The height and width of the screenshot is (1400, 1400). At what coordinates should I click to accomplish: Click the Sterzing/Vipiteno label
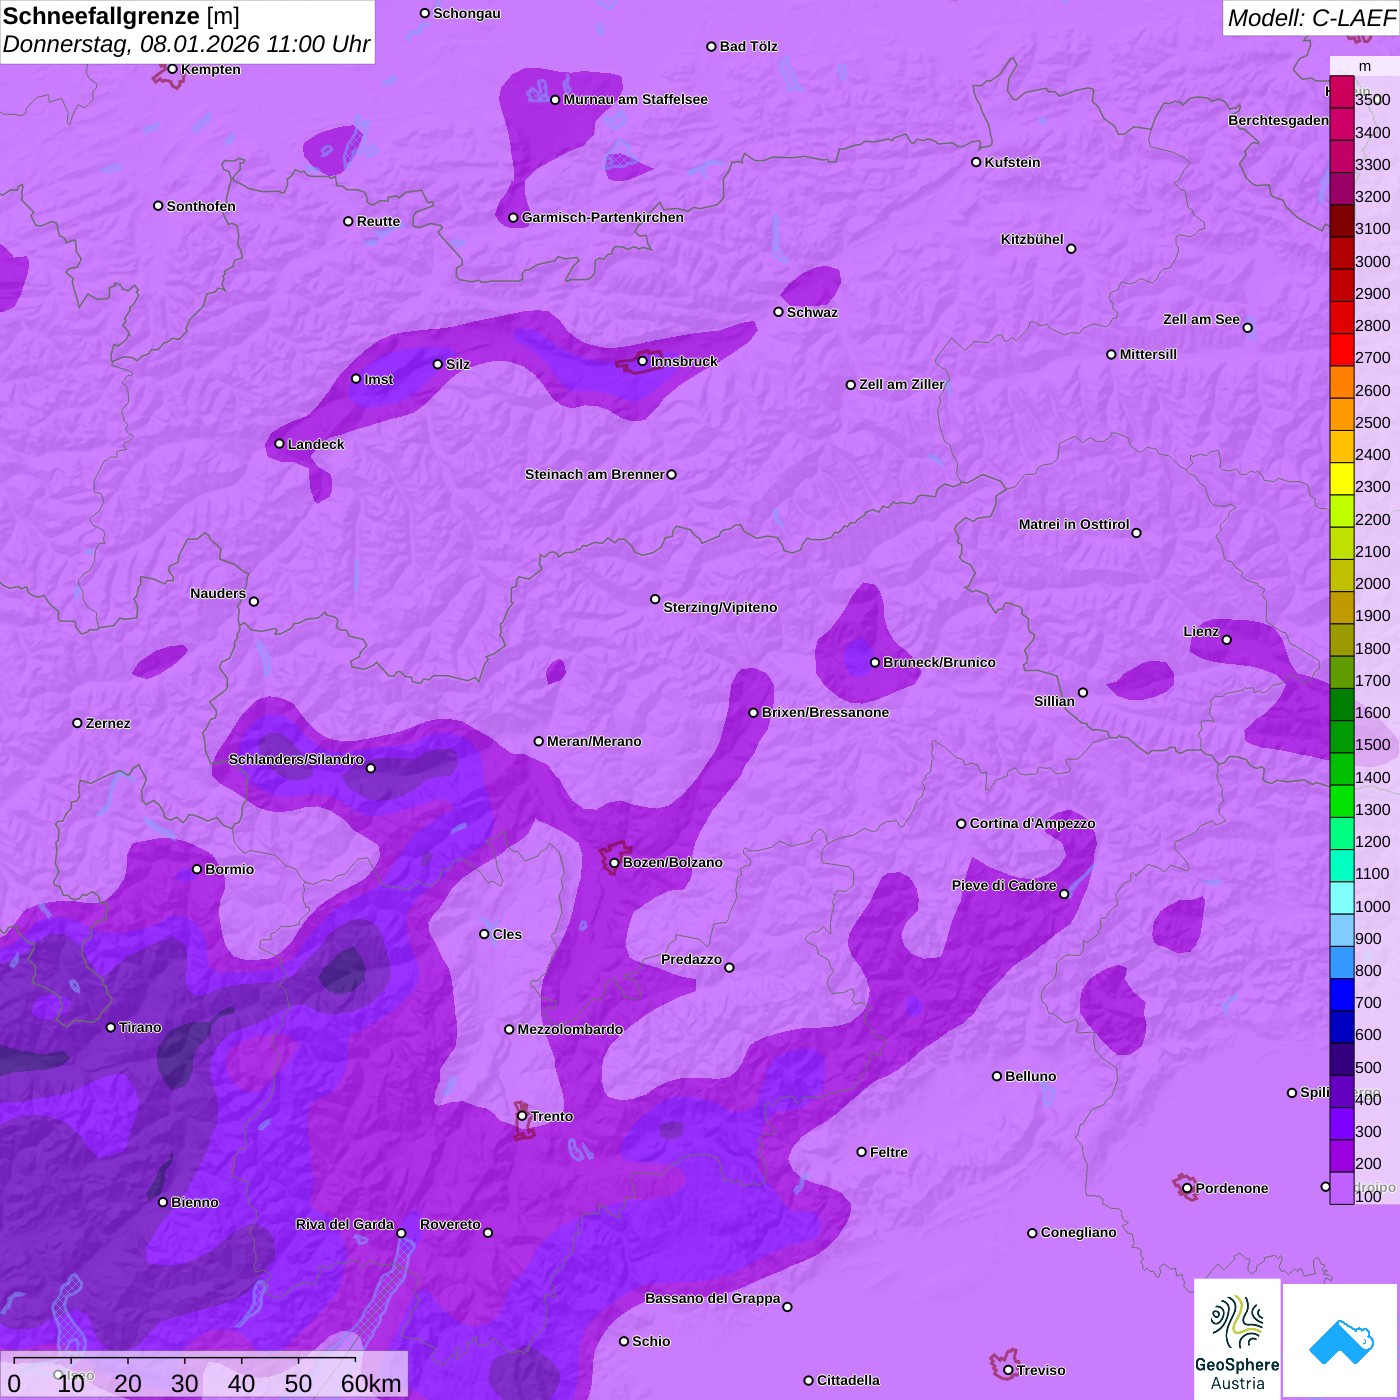point(720,607)
